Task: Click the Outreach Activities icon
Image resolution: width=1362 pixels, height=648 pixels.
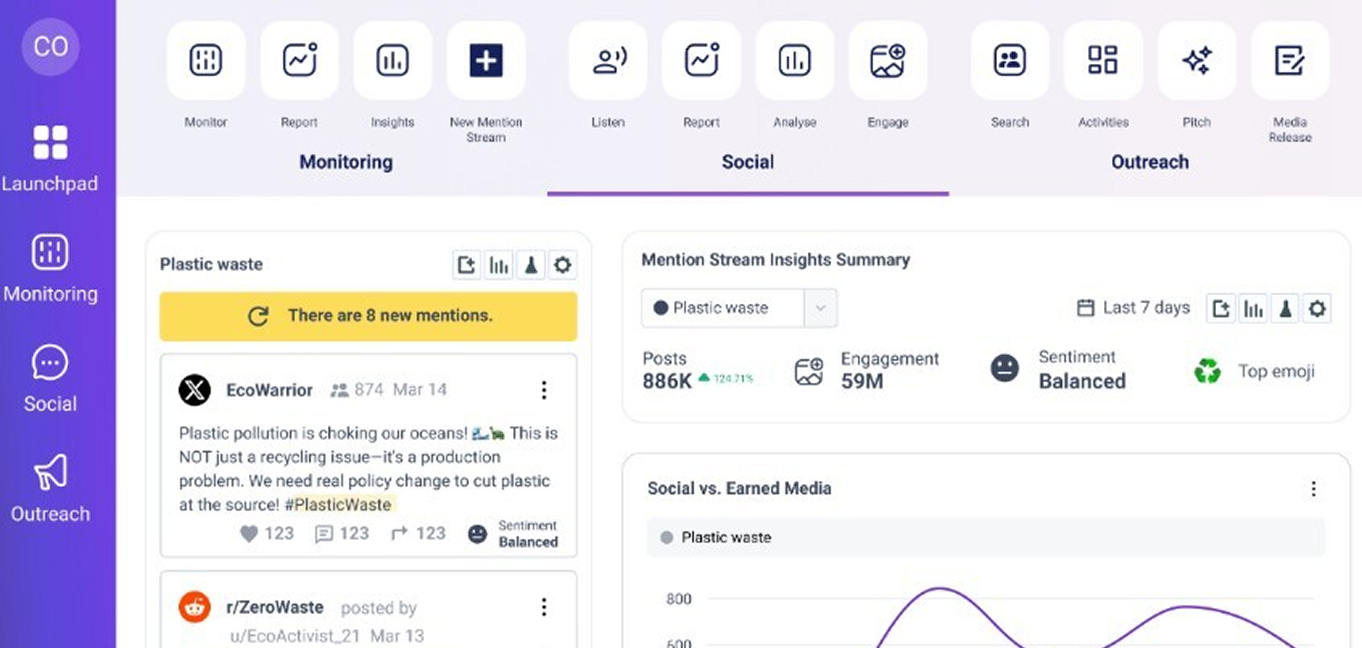Action: [x=1102, y=62]
